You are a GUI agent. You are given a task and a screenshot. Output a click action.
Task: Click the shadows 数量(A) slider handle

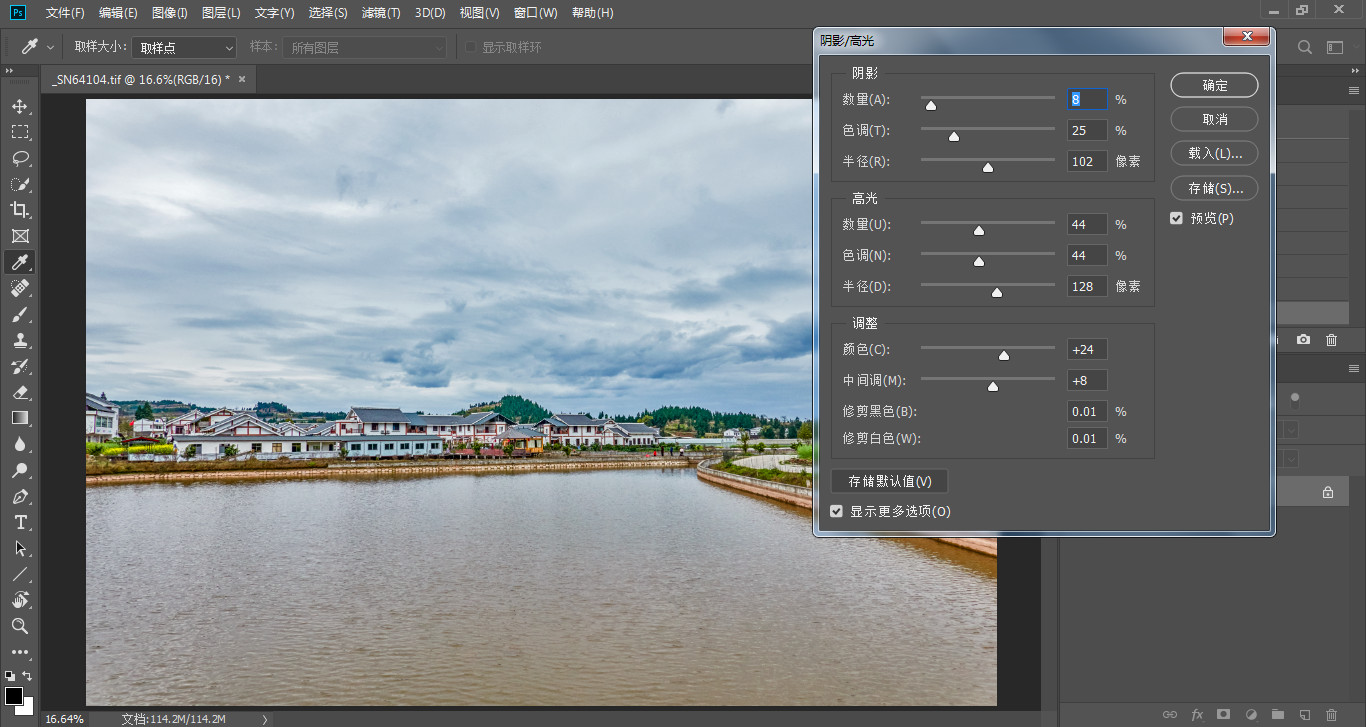931,105
